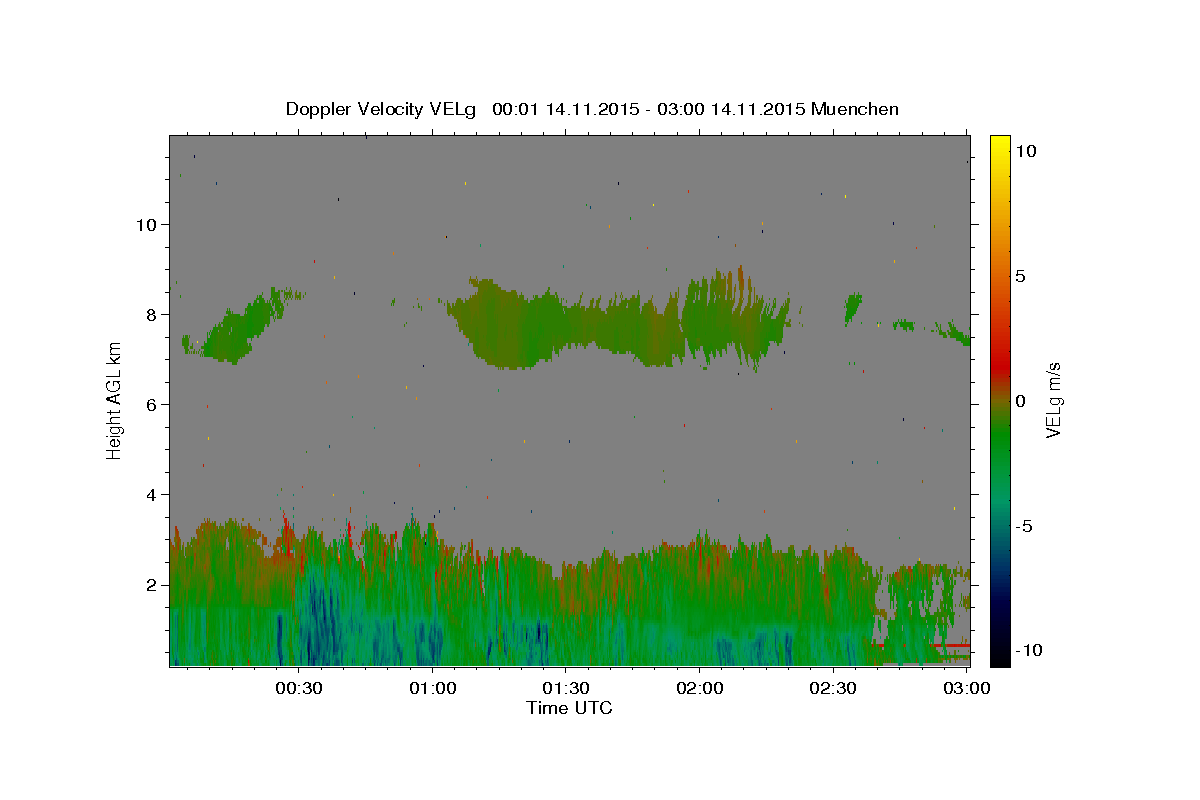Click the colorbar tick value '0'
1200x800 pixels.
(1020, 401)
